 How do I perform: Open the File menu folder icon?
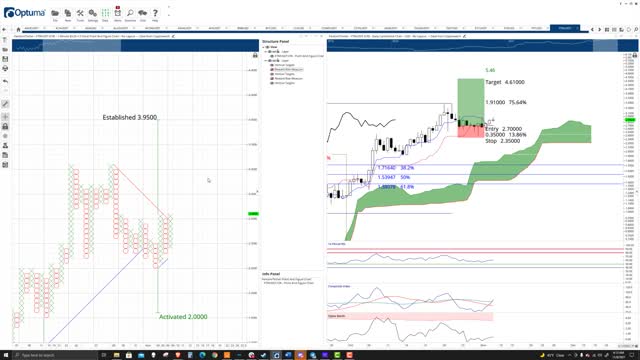coord(55,13)
